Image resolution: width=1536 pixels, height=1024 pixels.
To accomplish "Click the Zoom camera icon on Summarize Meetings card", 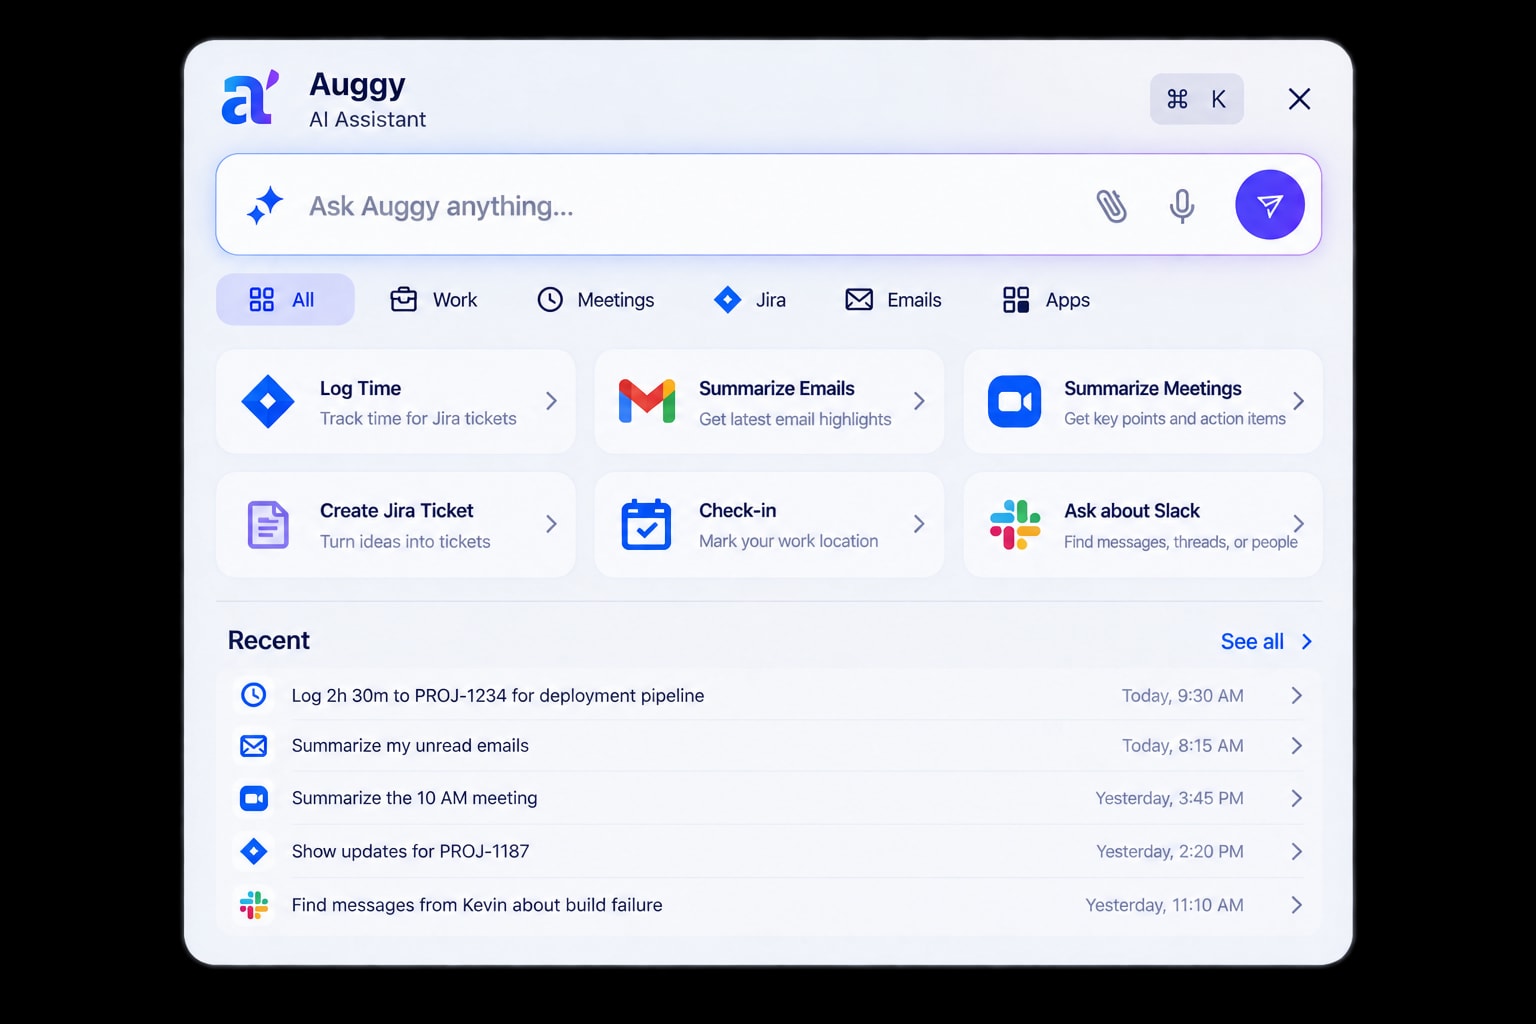I will 1014,401.
